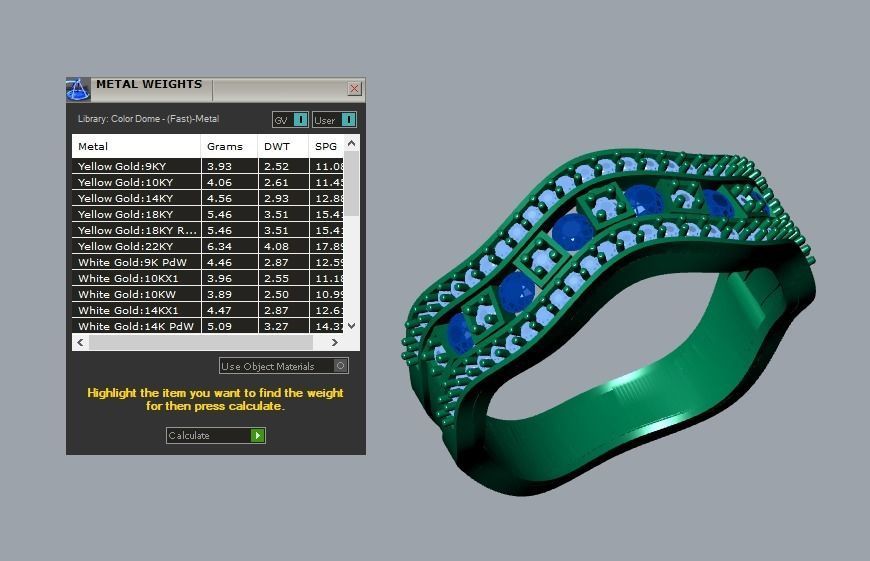Select the Yellow Gold:18KY row
Viewport: 870px width, 561px height.
[x=208, y=214]
